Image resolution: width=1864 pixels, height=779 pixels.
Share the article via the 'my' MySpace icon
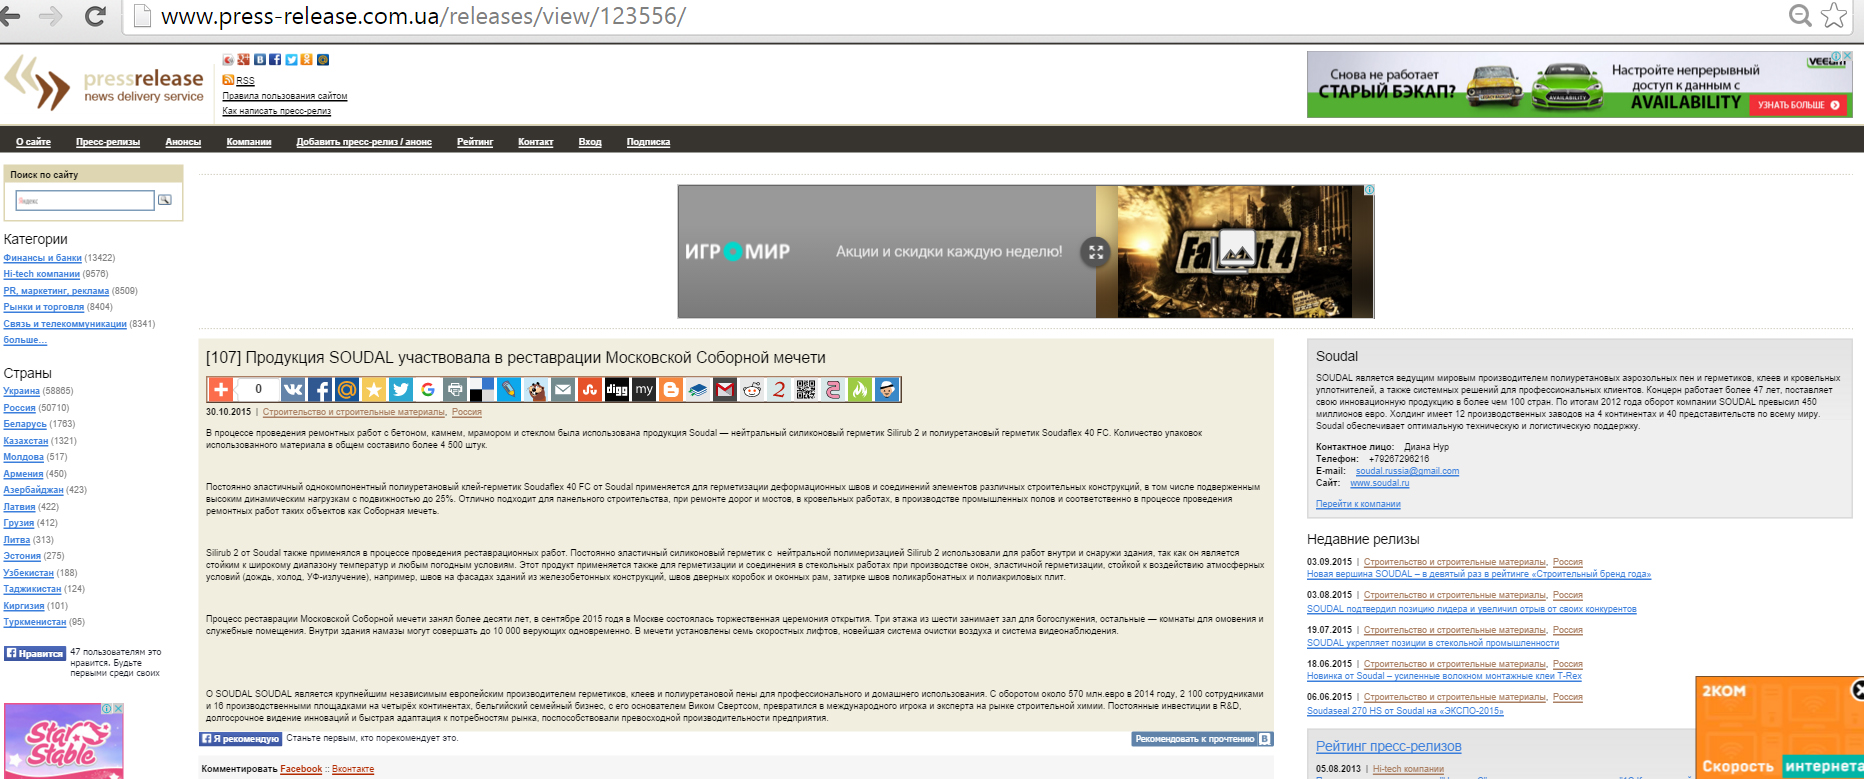tap(644, 389)
